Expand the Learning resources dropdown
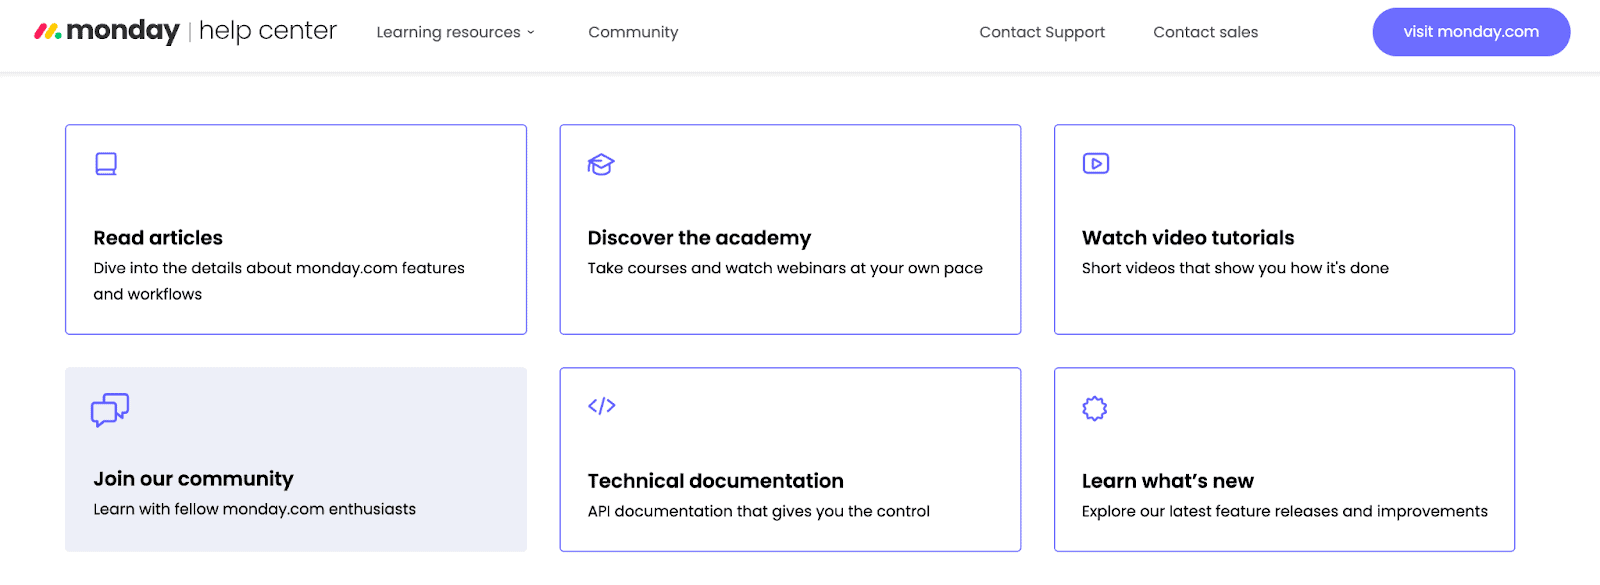The height and width of the screenshot is (585, 1600). point(448,32)
